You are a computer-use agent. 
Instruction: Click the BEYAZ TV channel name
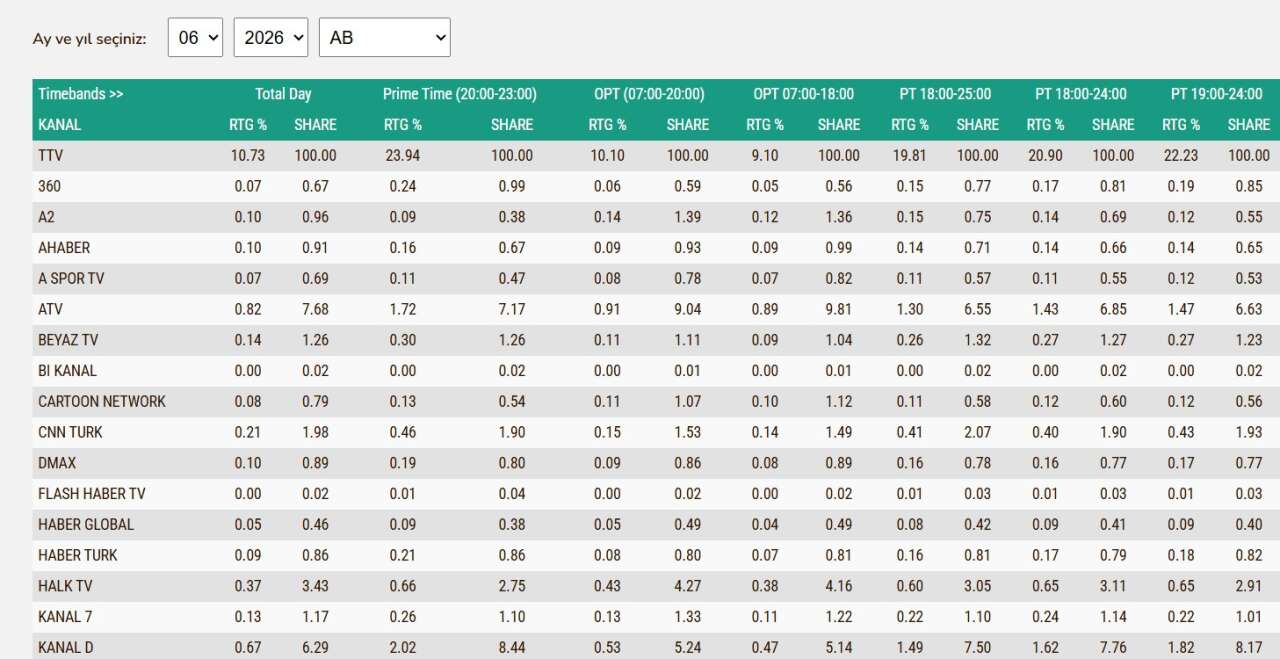point(68,340)
